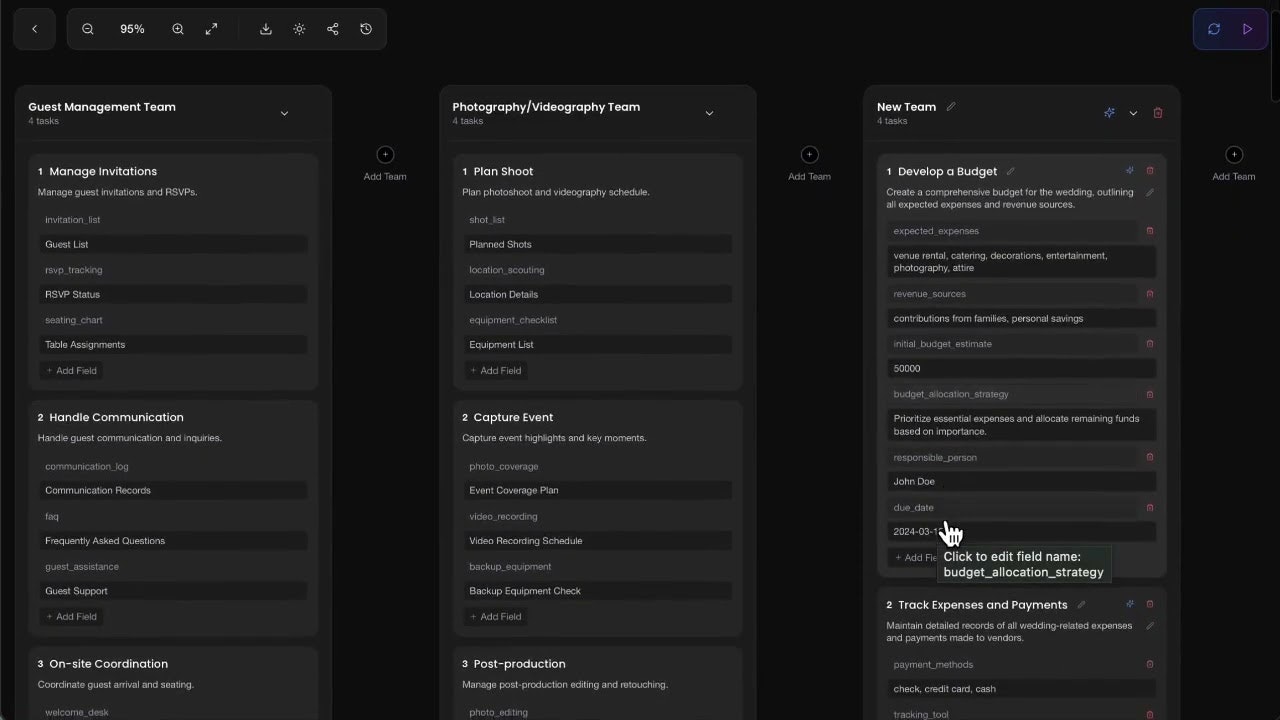This screenshot has width=1280, height=720.
Task: Zoom in with the plus magnifier
Action: click(x=178, y=29)
